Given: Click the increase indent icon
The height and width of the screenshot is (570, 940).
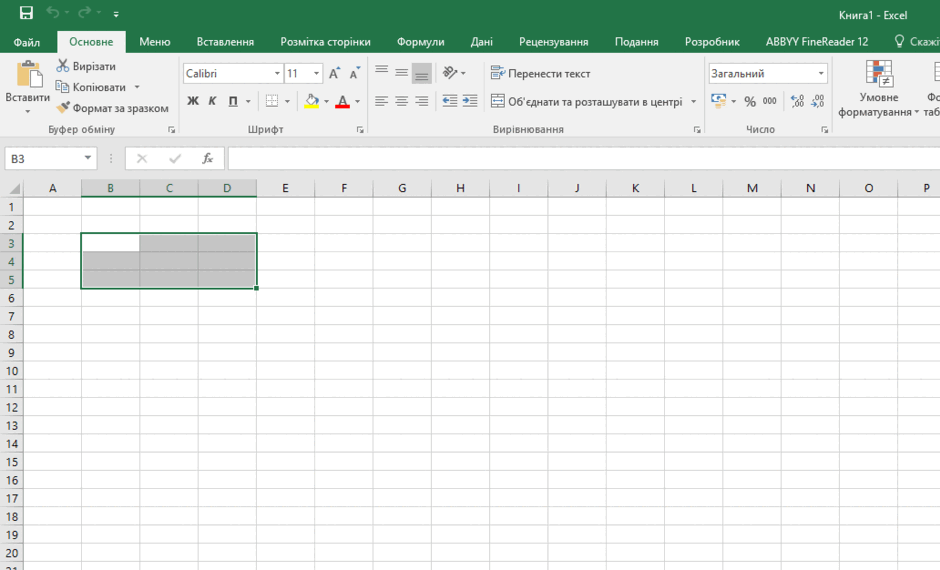Looking at the screenshot, I should coord(470,101).
